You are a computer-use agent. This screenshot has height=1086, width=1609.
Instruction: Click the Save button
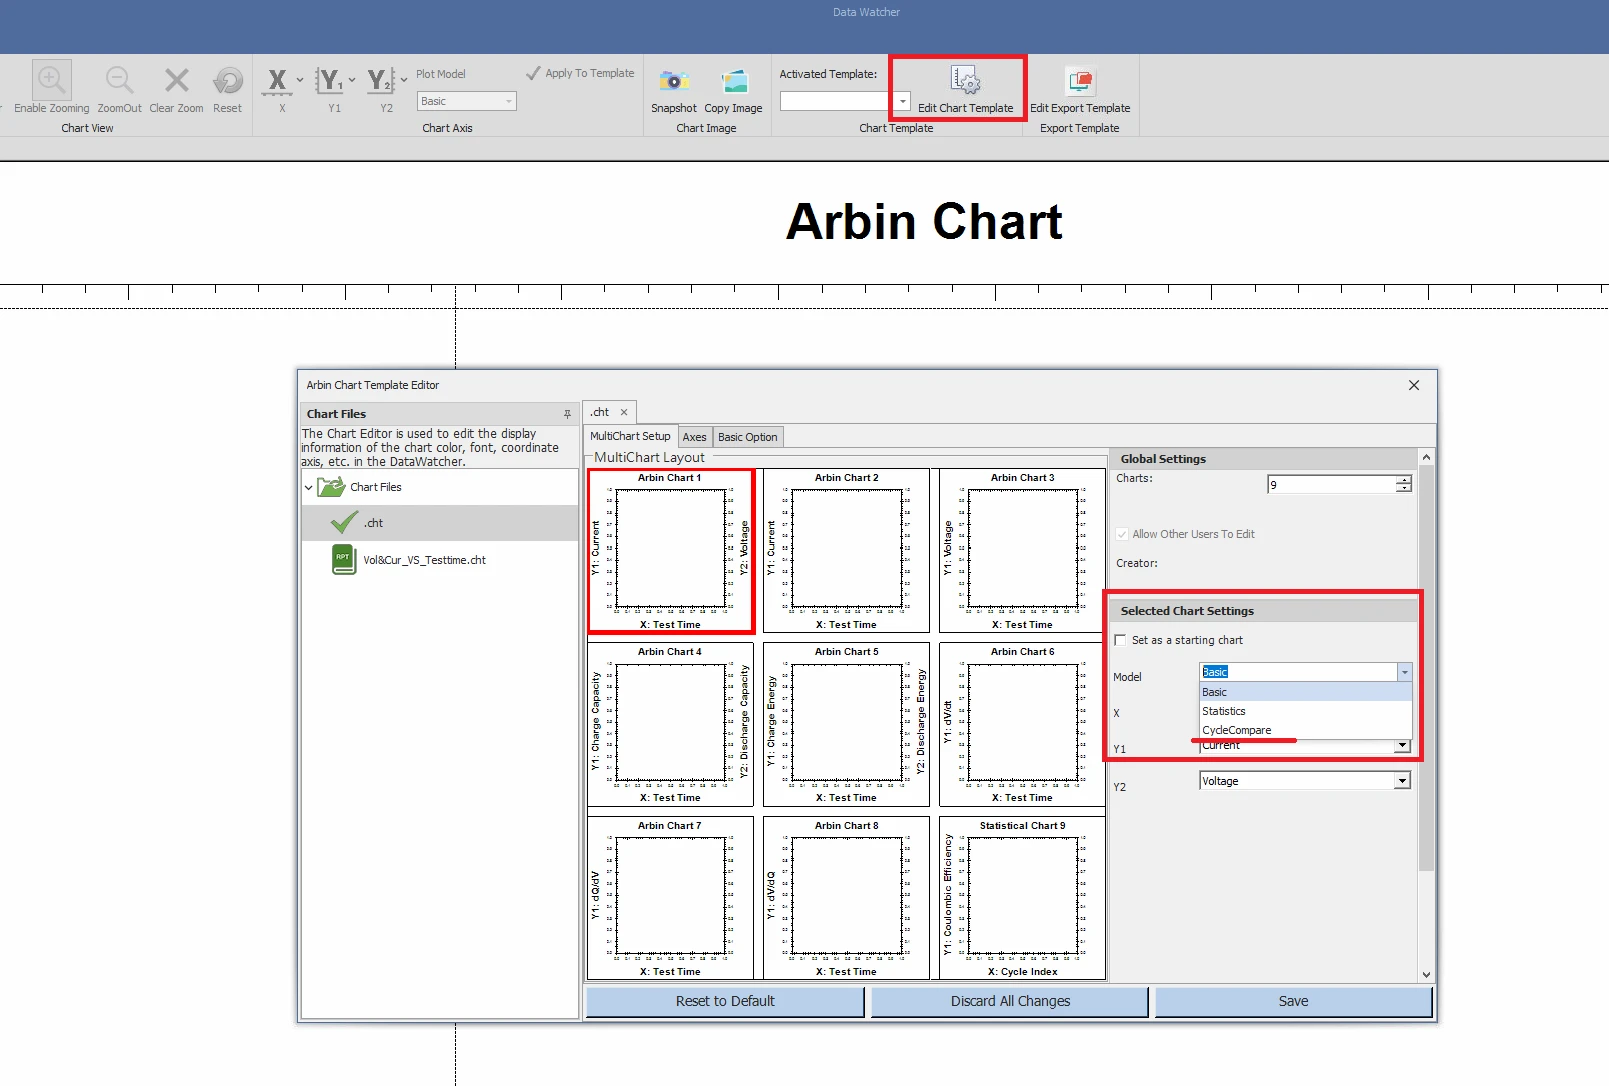[x=1293, y=1001]
